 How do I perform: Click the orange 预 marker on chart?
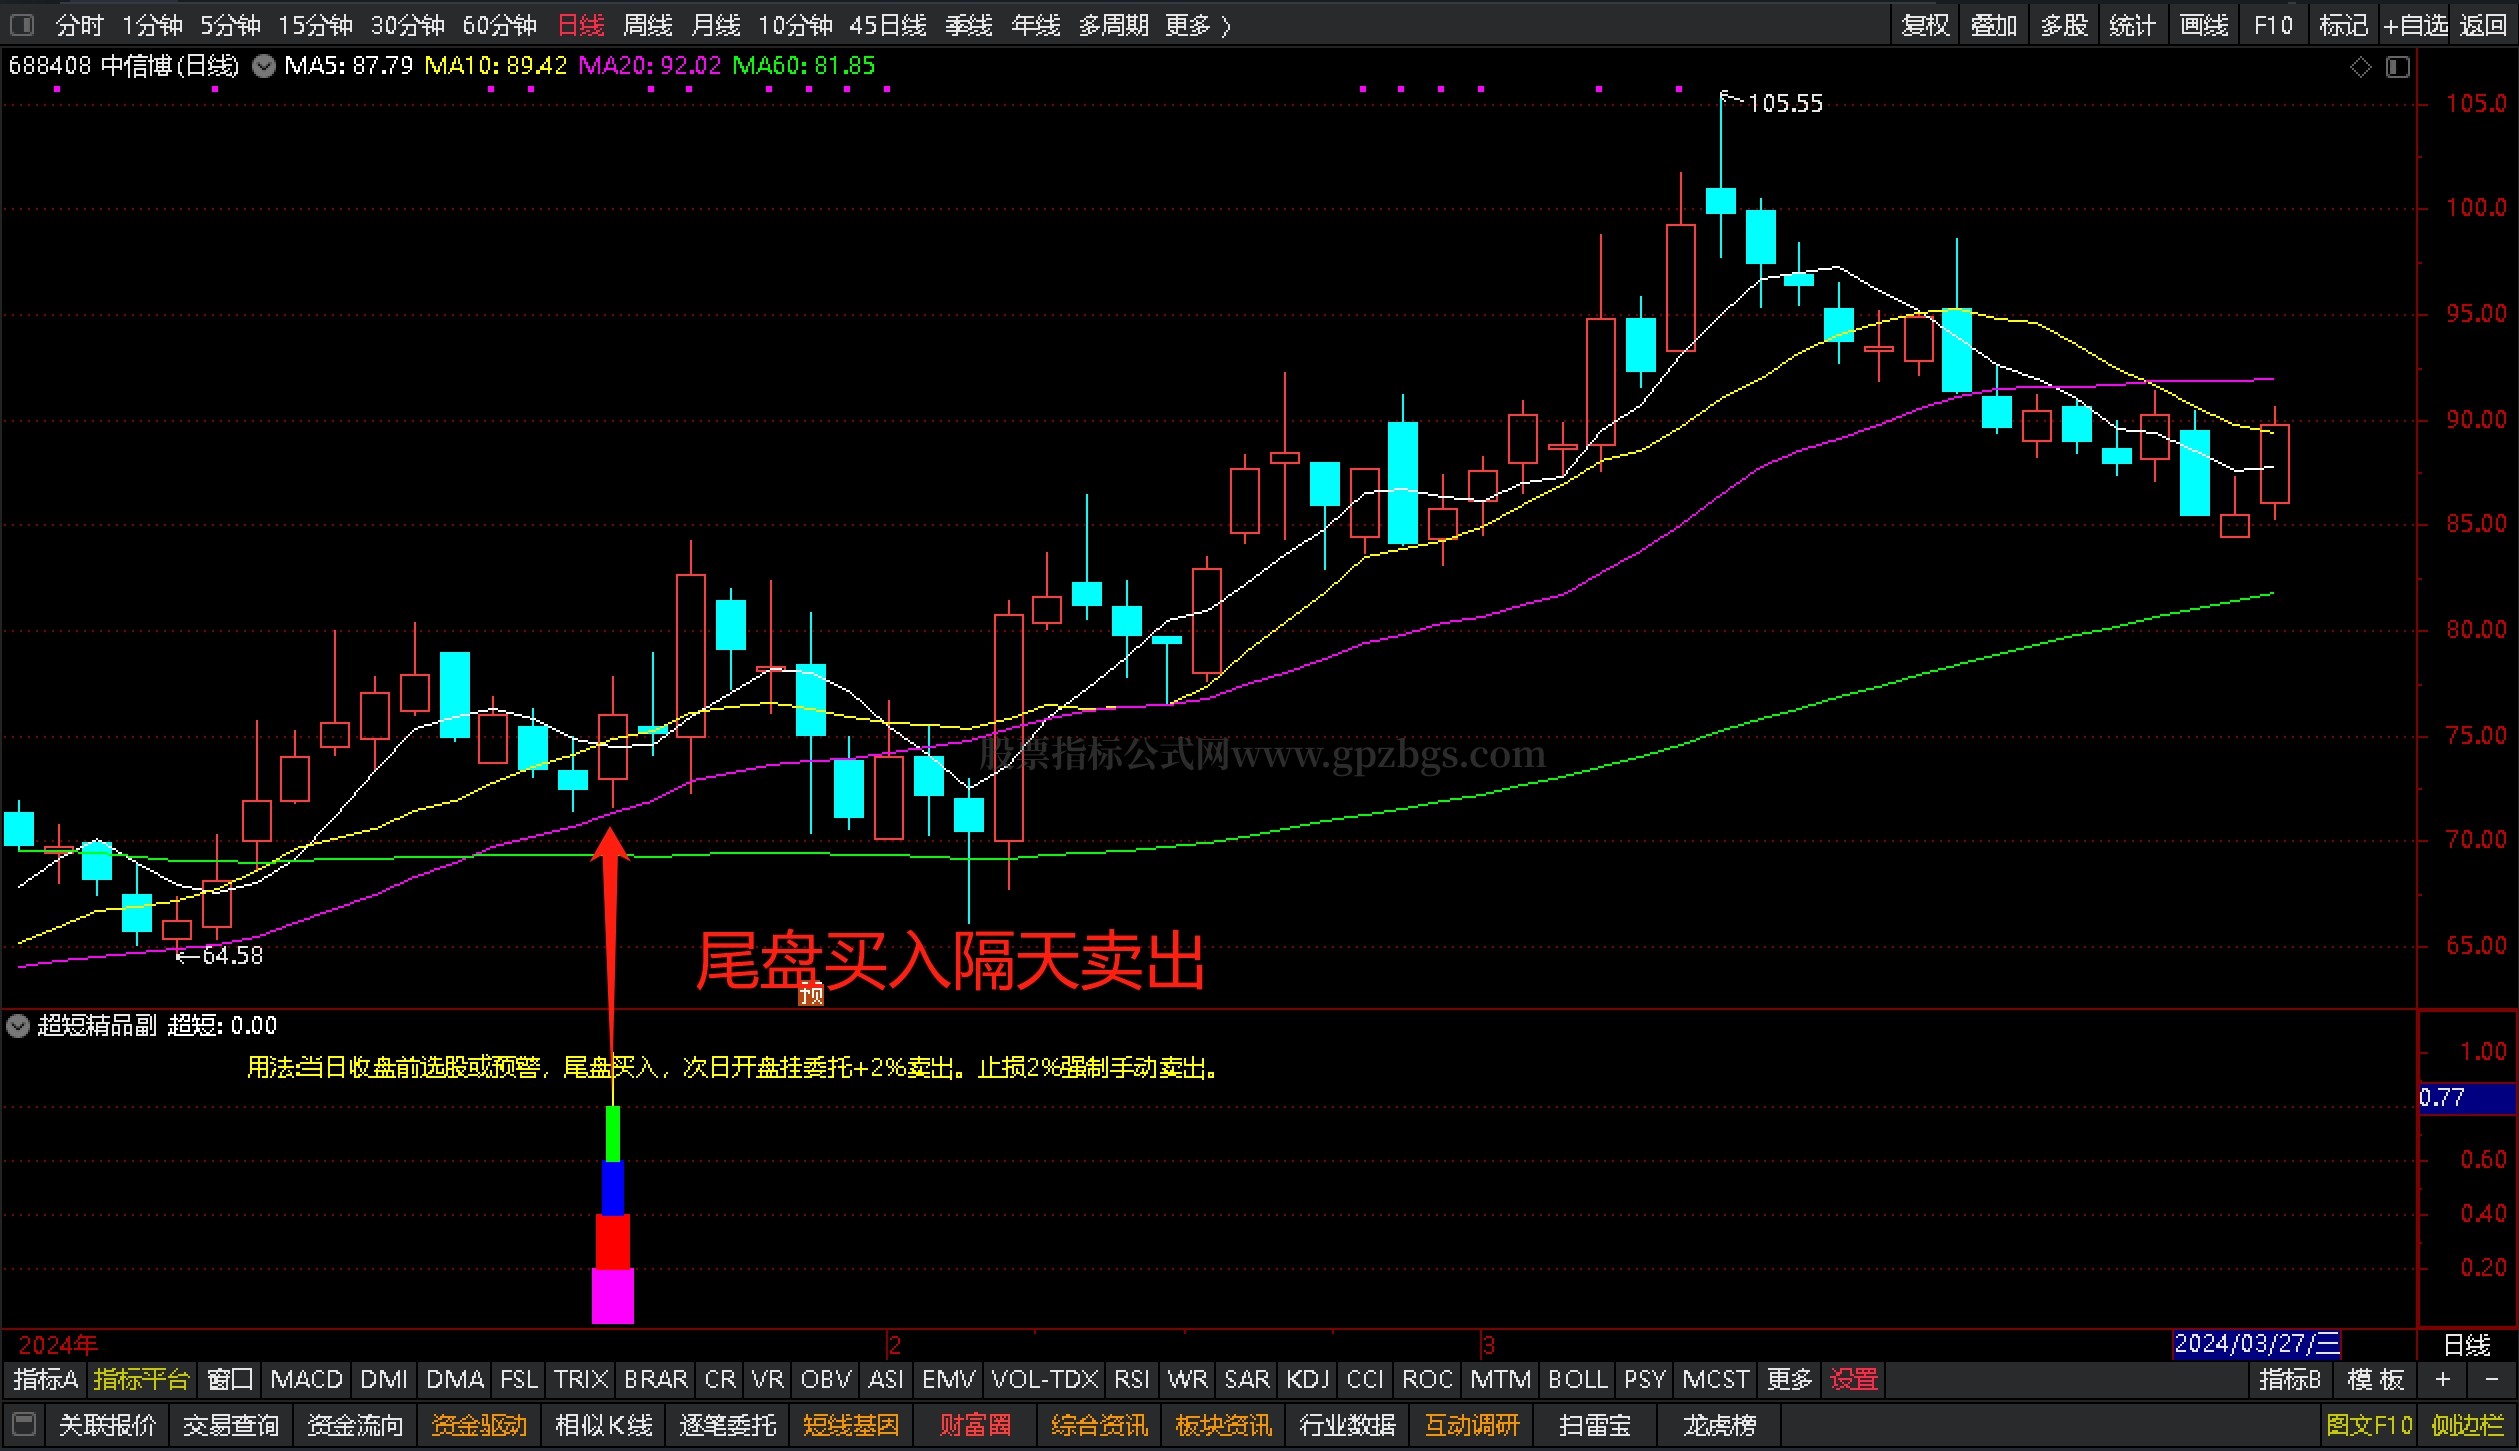(x=811, y=994)
